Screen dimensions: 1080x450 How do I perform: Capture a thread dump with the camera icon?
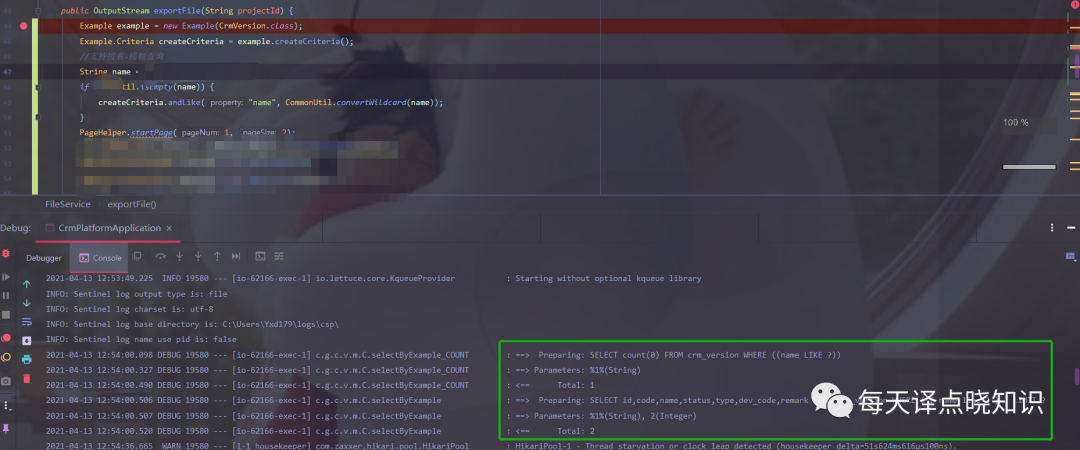[x=6, y=380]
